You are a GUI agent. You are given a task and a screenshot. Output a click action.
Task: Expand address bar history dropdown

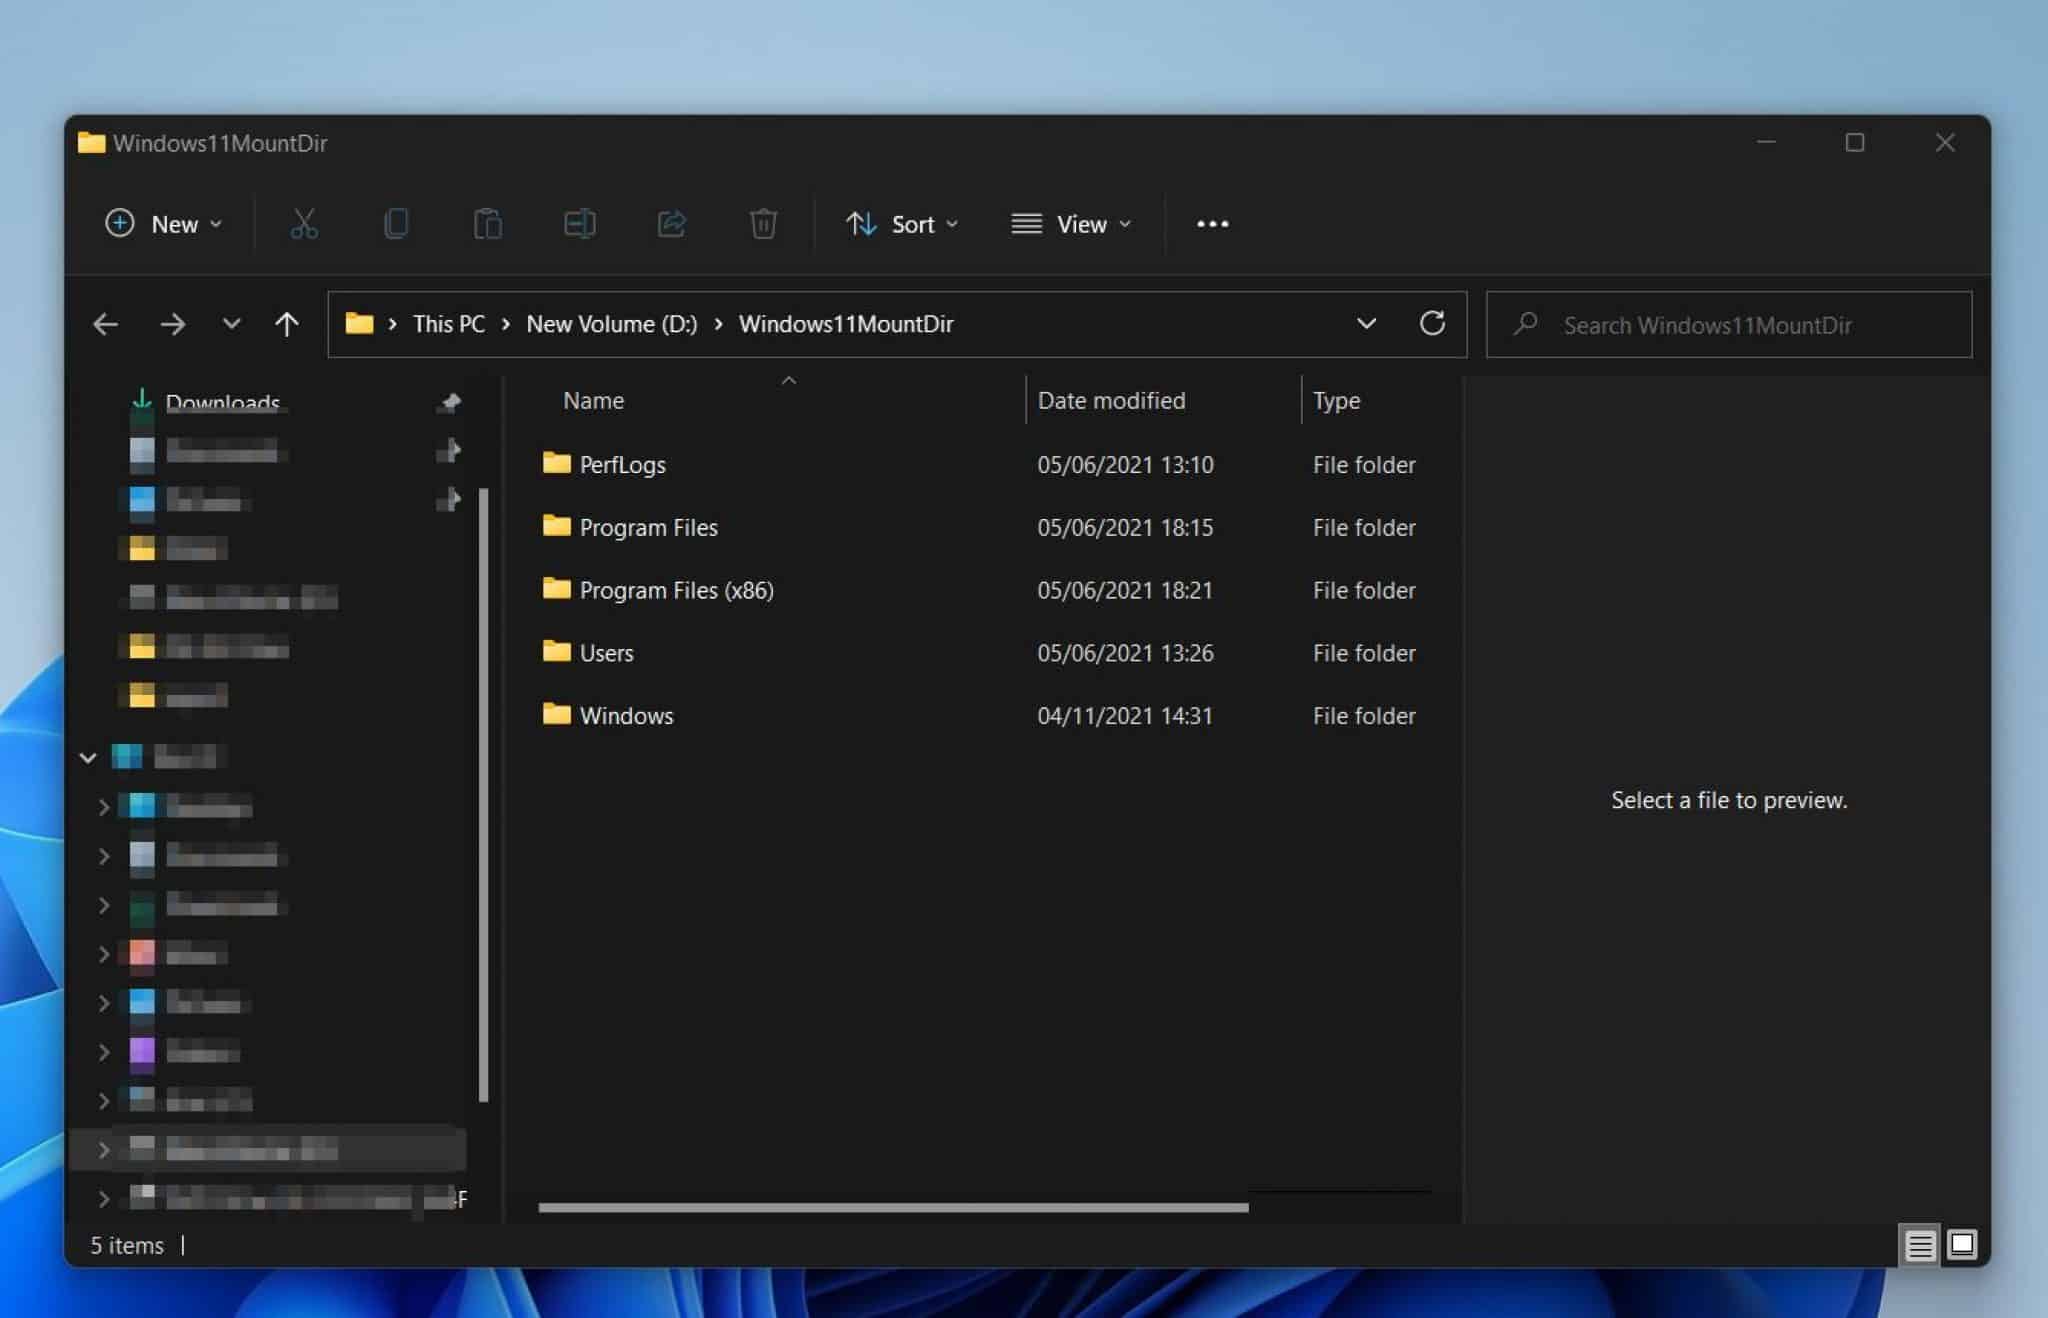1366,324
